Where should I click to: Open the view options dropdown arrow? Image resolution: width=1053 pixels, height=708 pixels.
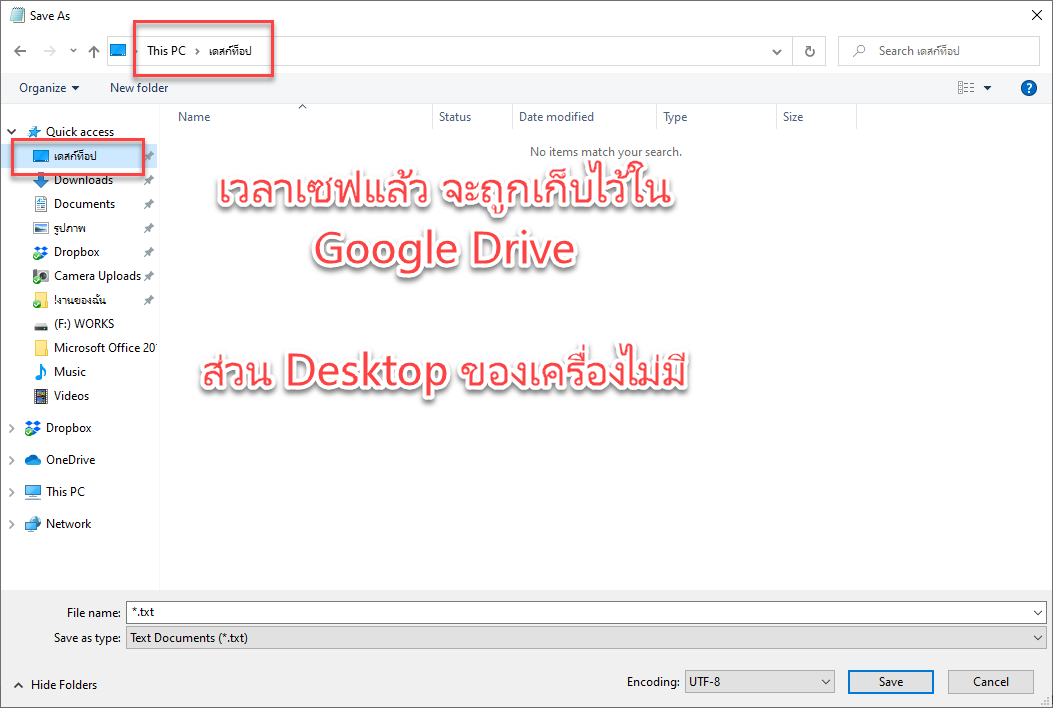(987, 88)
